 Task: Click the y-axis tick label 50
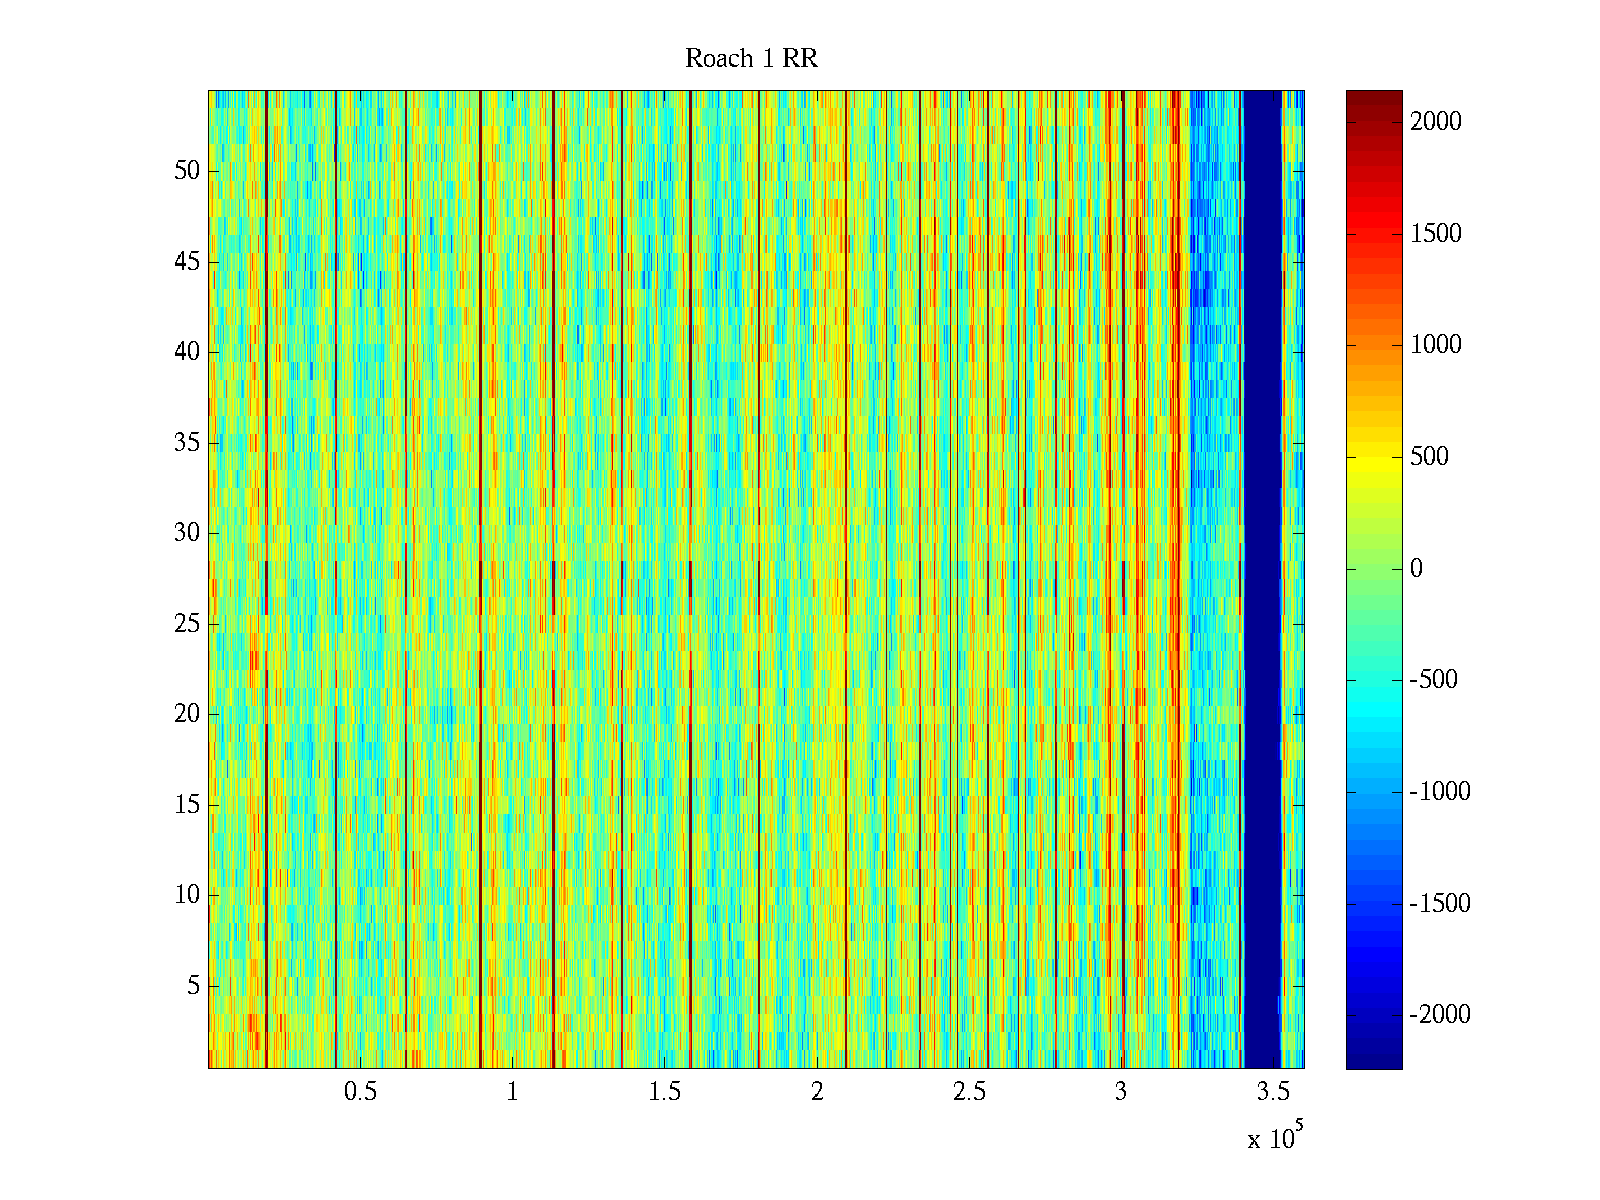pos(187,171)
